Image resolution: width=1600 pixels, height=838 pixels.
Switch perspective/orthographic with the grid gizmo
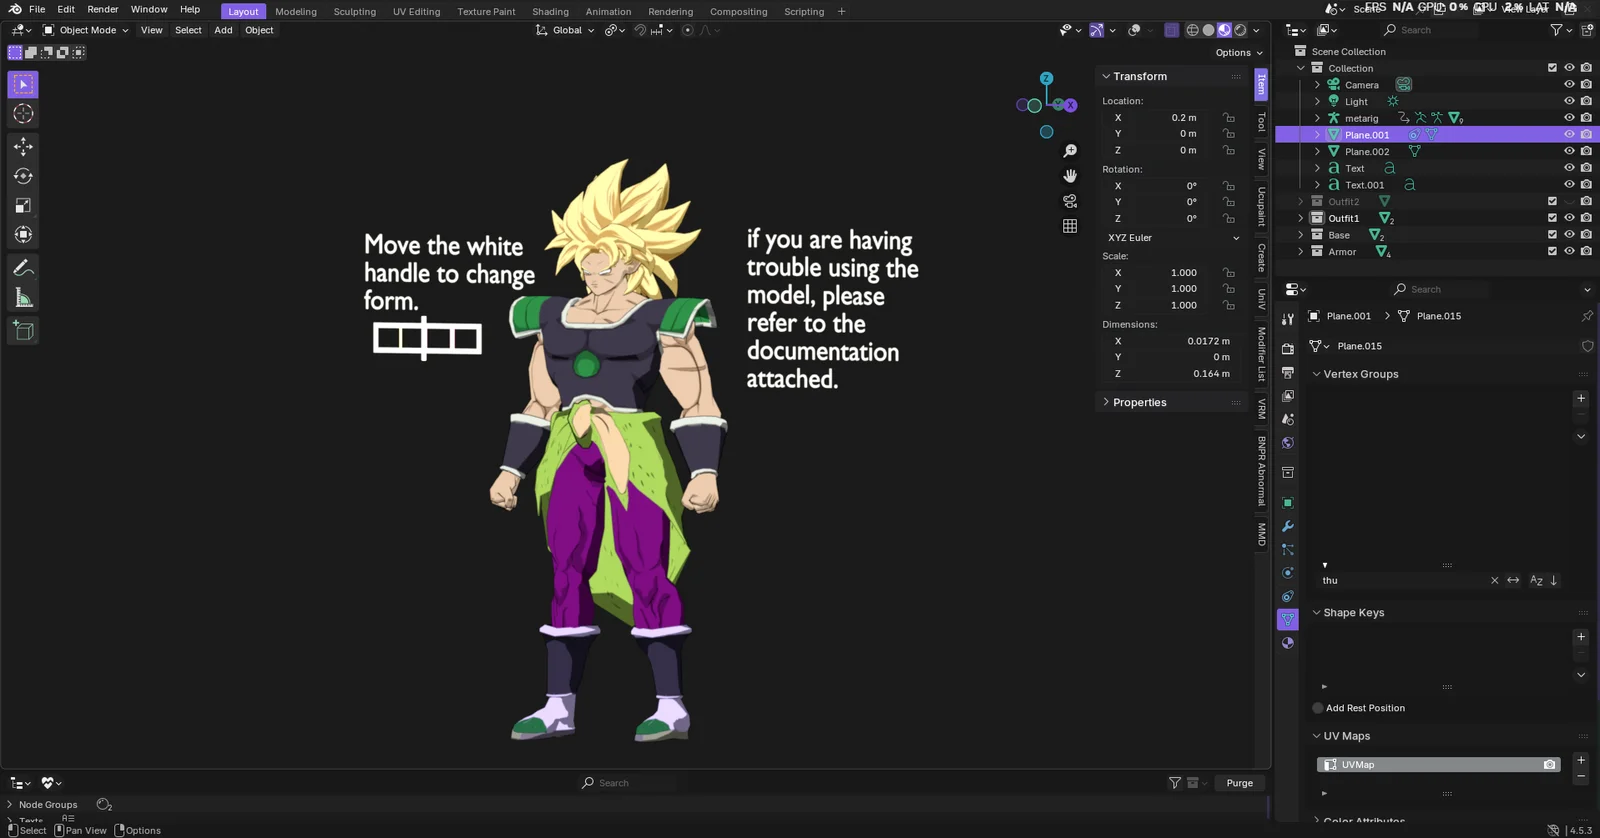coord(1070,226)
